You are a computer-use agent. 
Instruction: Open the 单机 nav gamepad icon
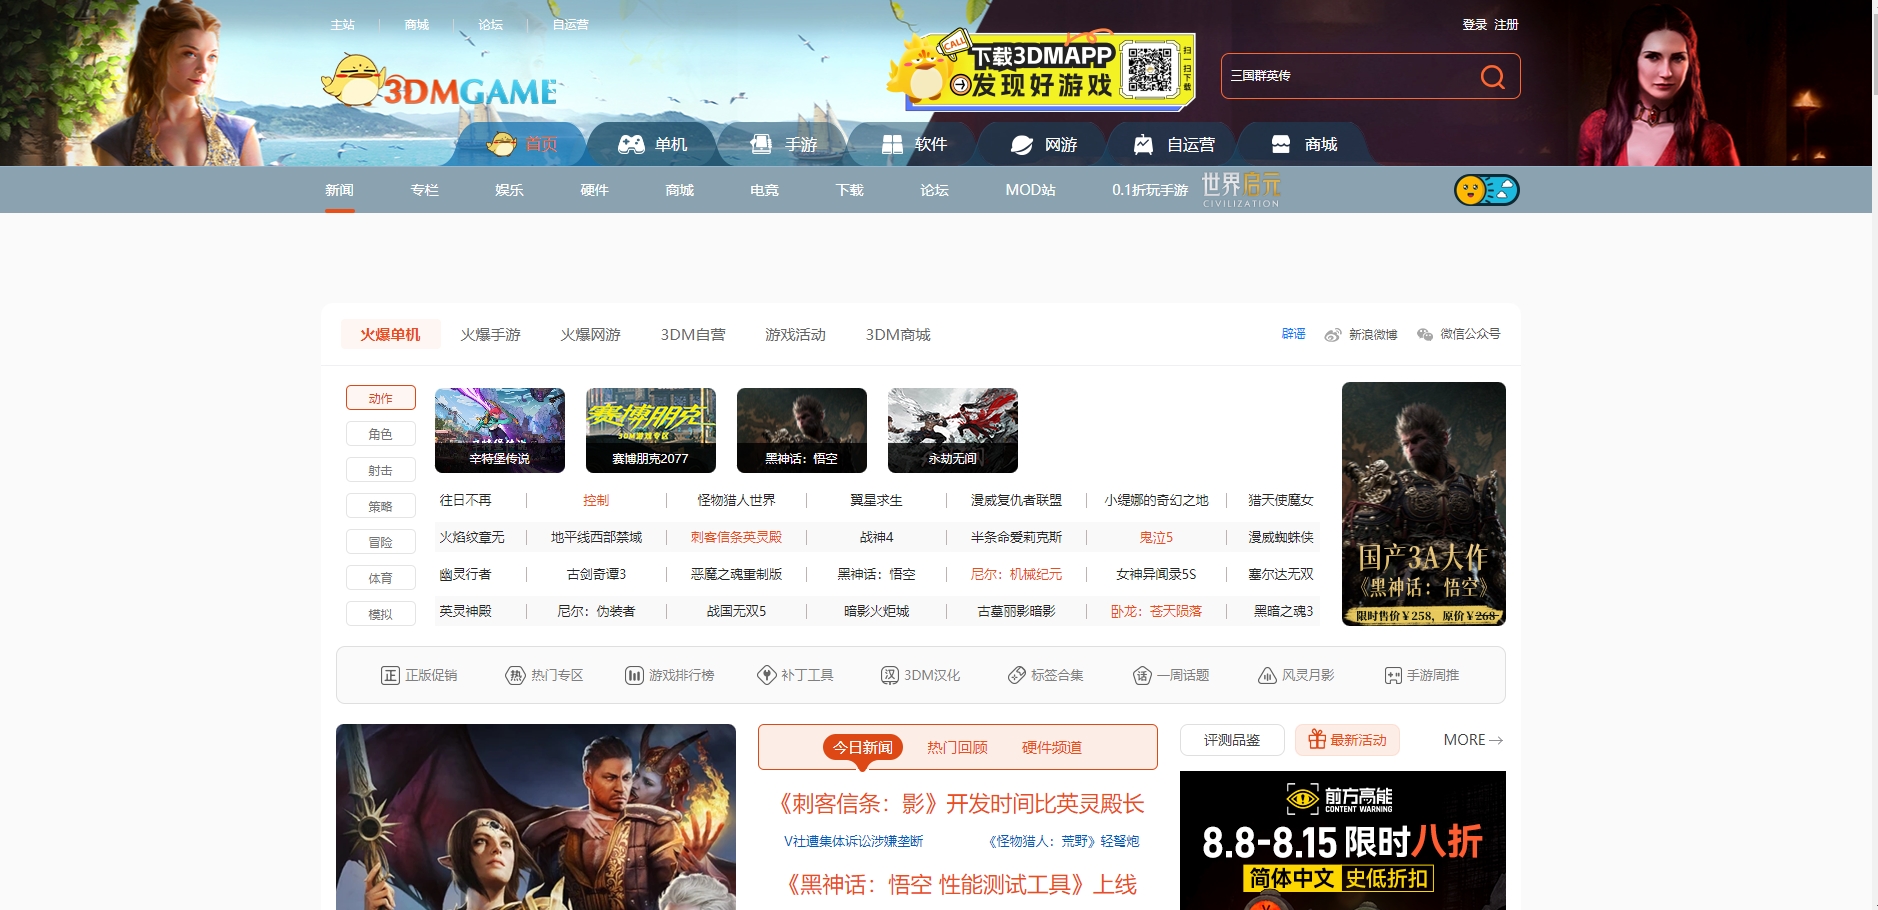[631, 144]
